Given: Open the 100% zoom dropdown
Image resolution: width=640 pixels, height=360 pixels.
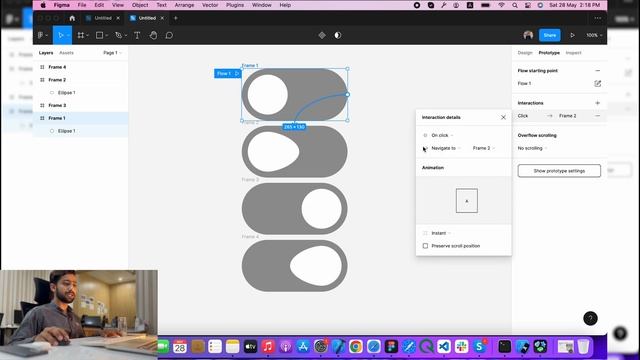Looking at the screenshot, I should [x=594, y=36].
